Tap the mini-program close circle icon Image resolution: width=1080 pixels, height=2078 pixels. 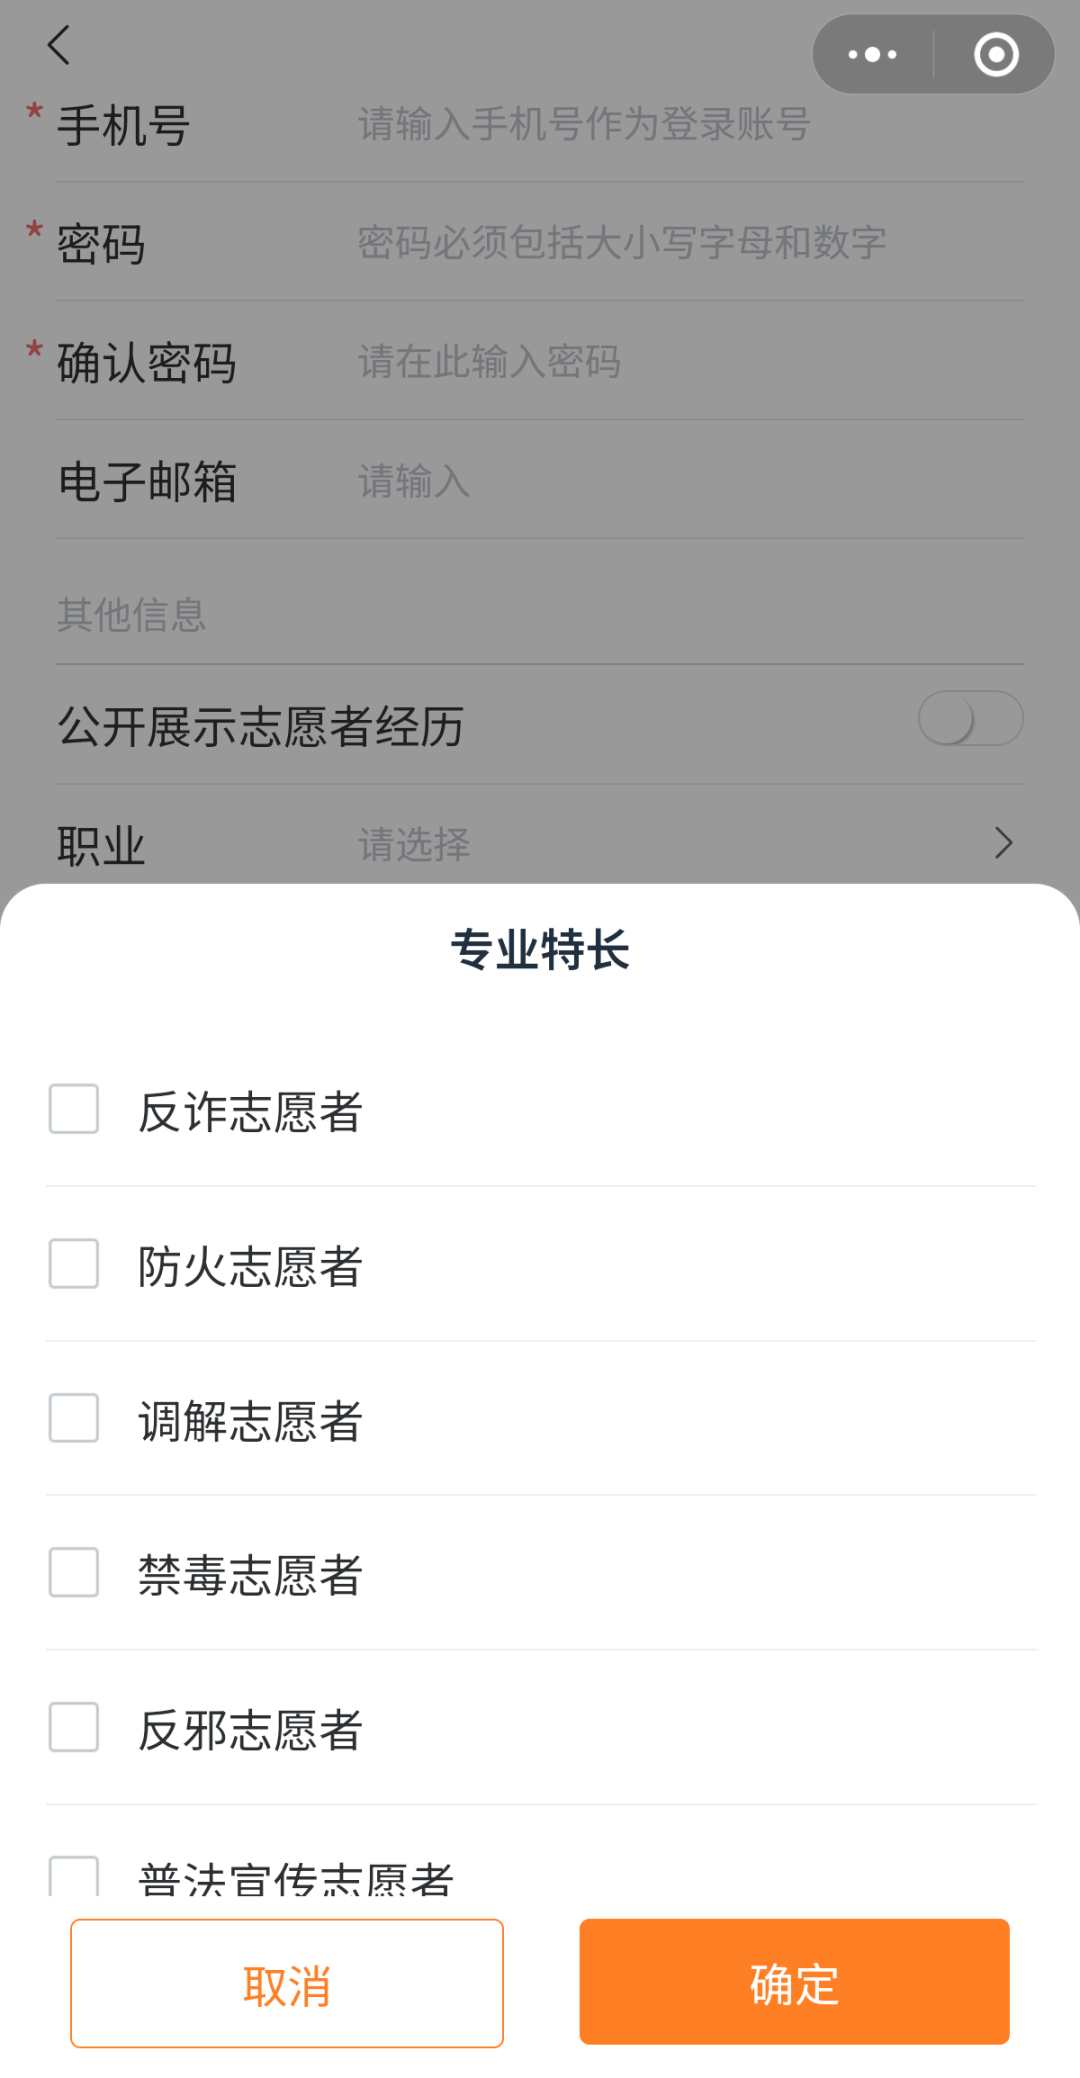996,55
